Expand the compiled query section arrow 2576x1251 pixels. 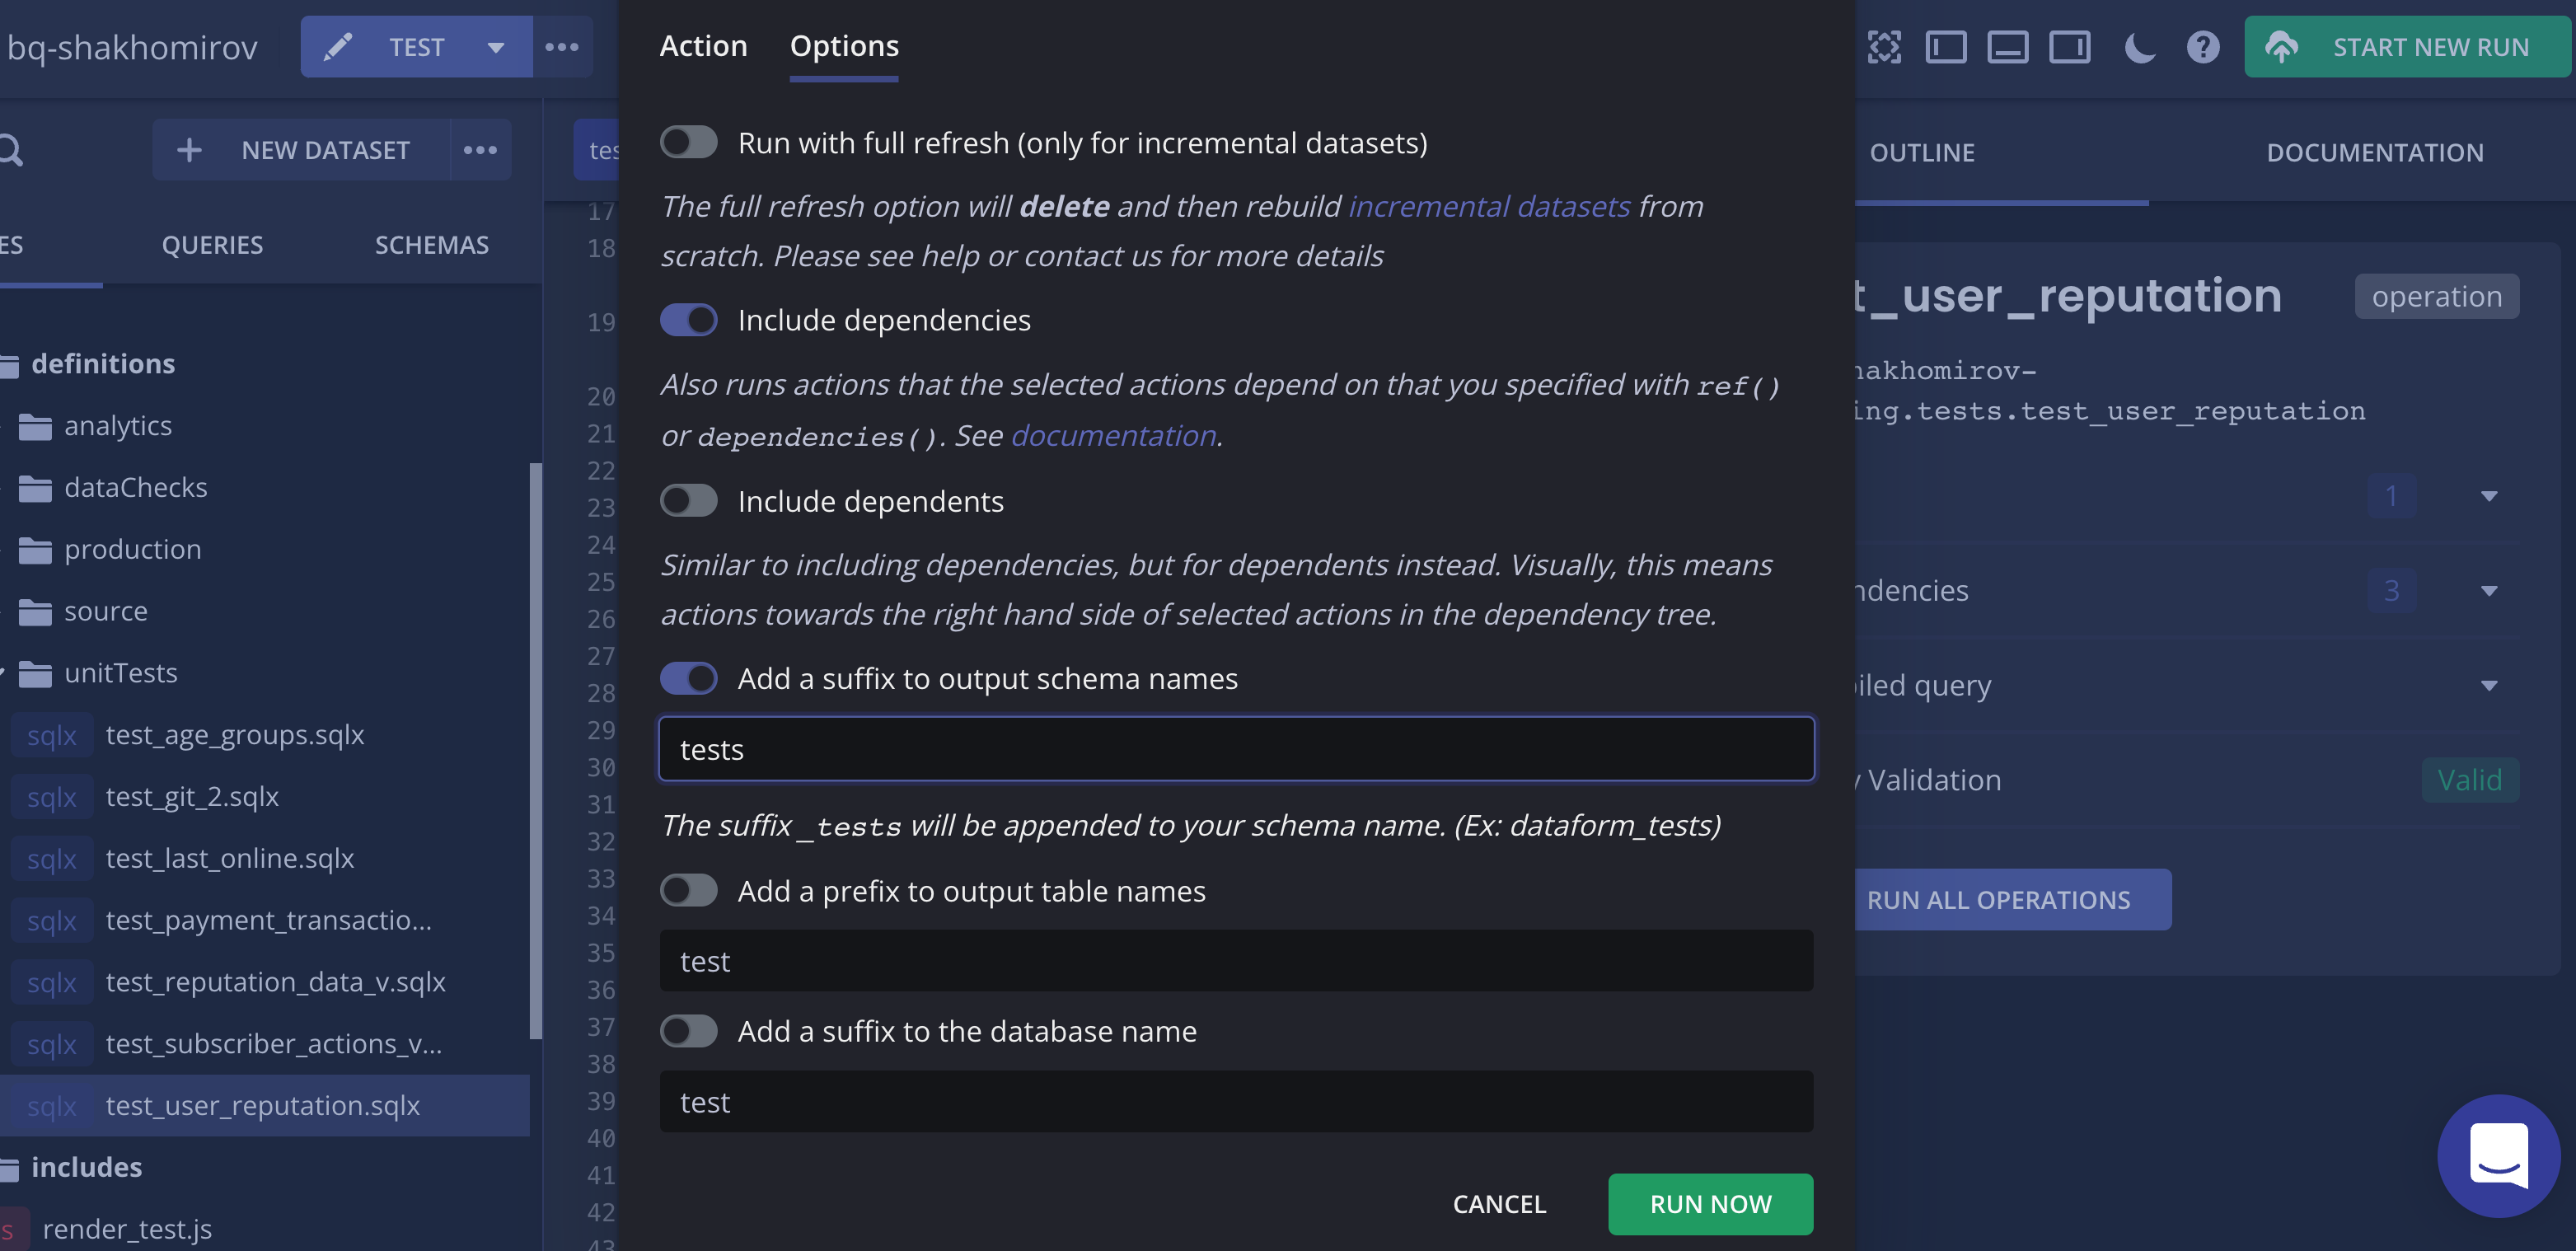[x=2489, y=685]
